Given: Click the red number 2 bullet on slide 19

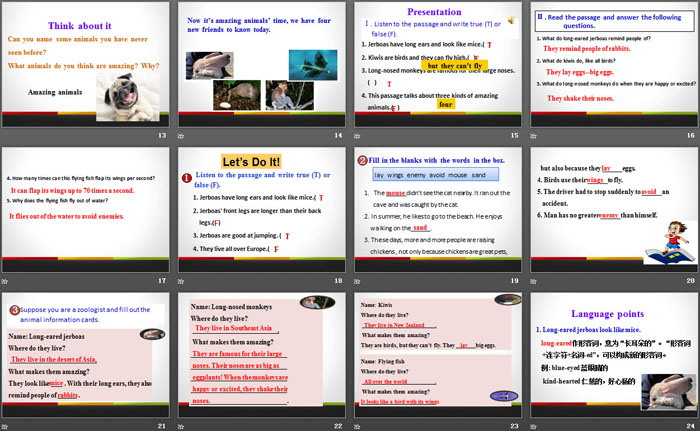Looking at the screenshot, I should tap(362, 160).
